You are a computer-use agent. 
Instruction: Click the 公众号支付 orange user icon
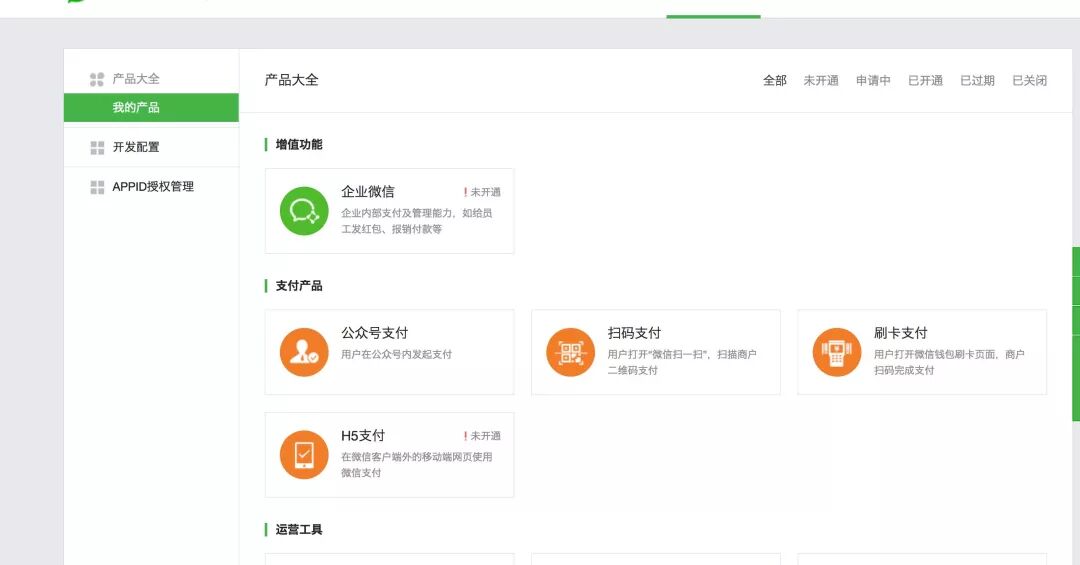click(x=304, y=352)
